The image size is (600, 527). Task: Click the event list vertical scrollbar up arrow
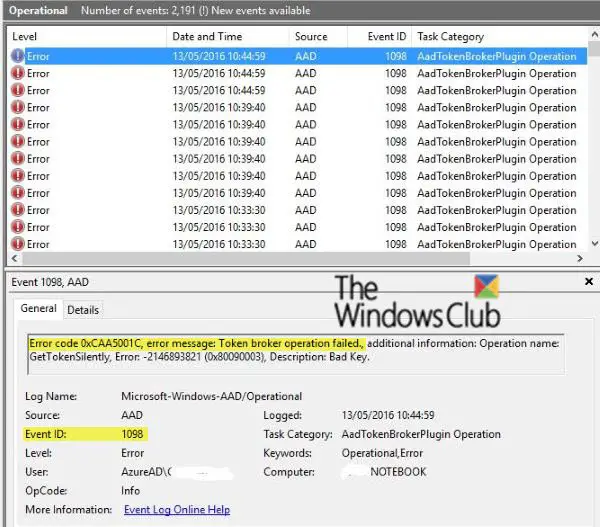point(594,34)
